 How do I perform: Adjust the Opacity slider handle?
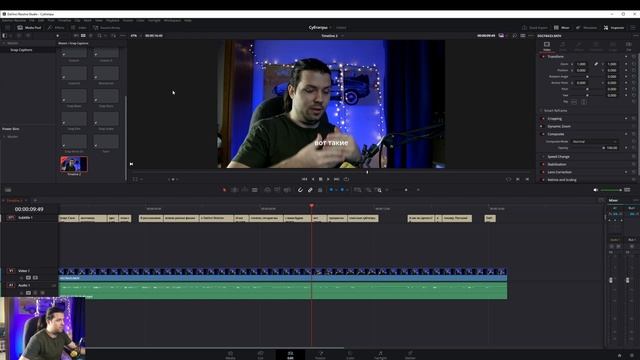click(x=604, y=148)
